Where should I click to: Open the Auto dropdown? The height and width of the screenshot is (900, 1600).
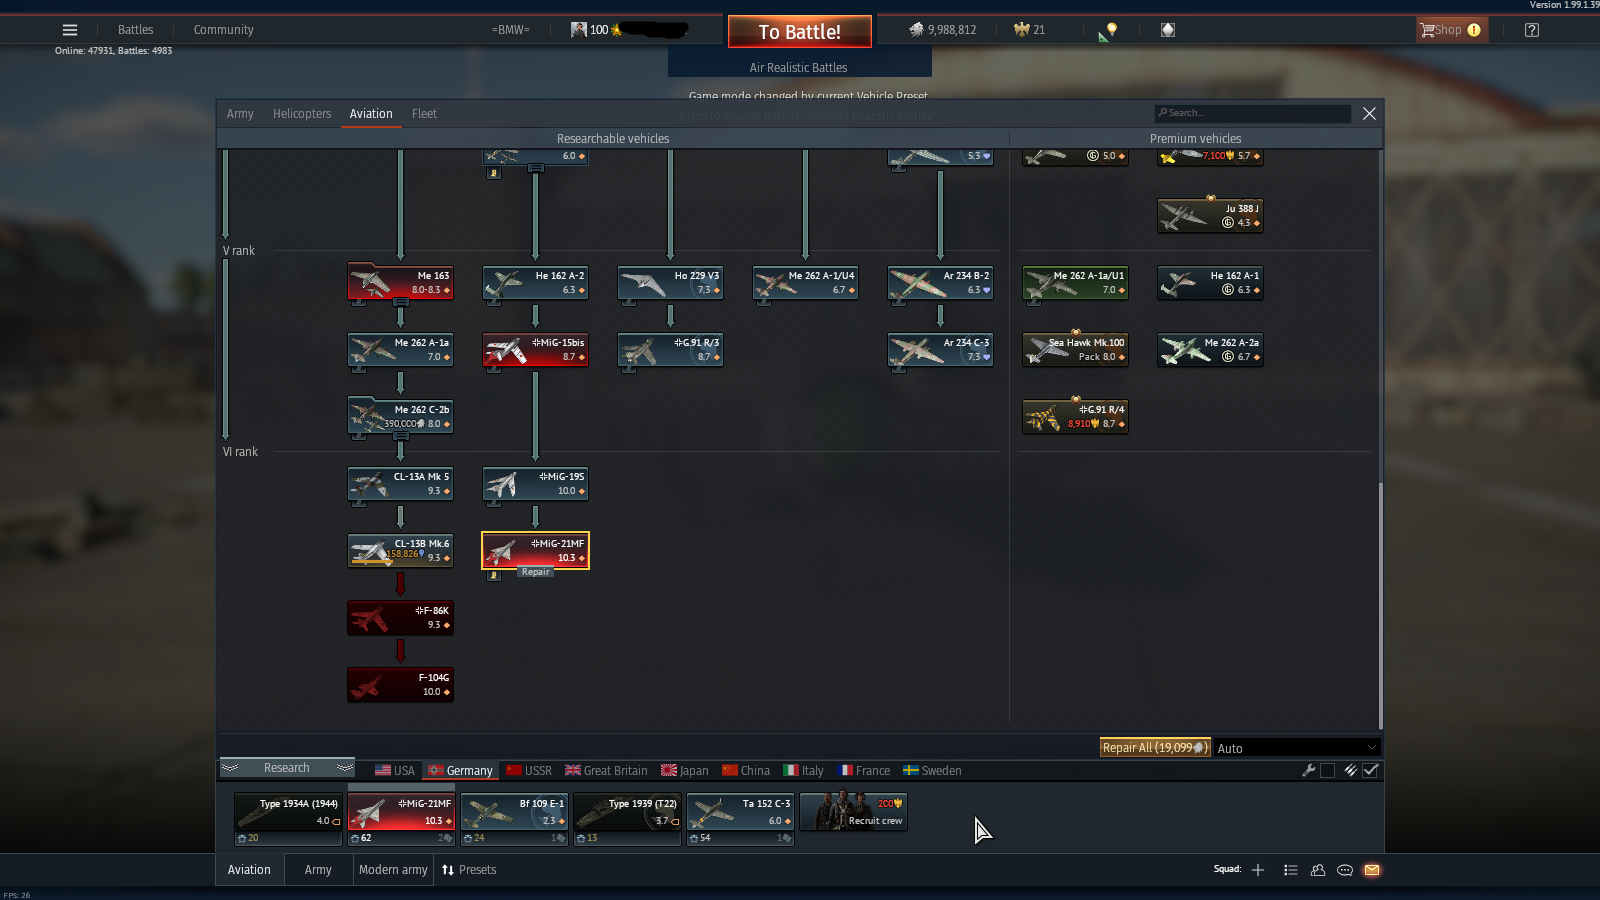(1297, 747)
